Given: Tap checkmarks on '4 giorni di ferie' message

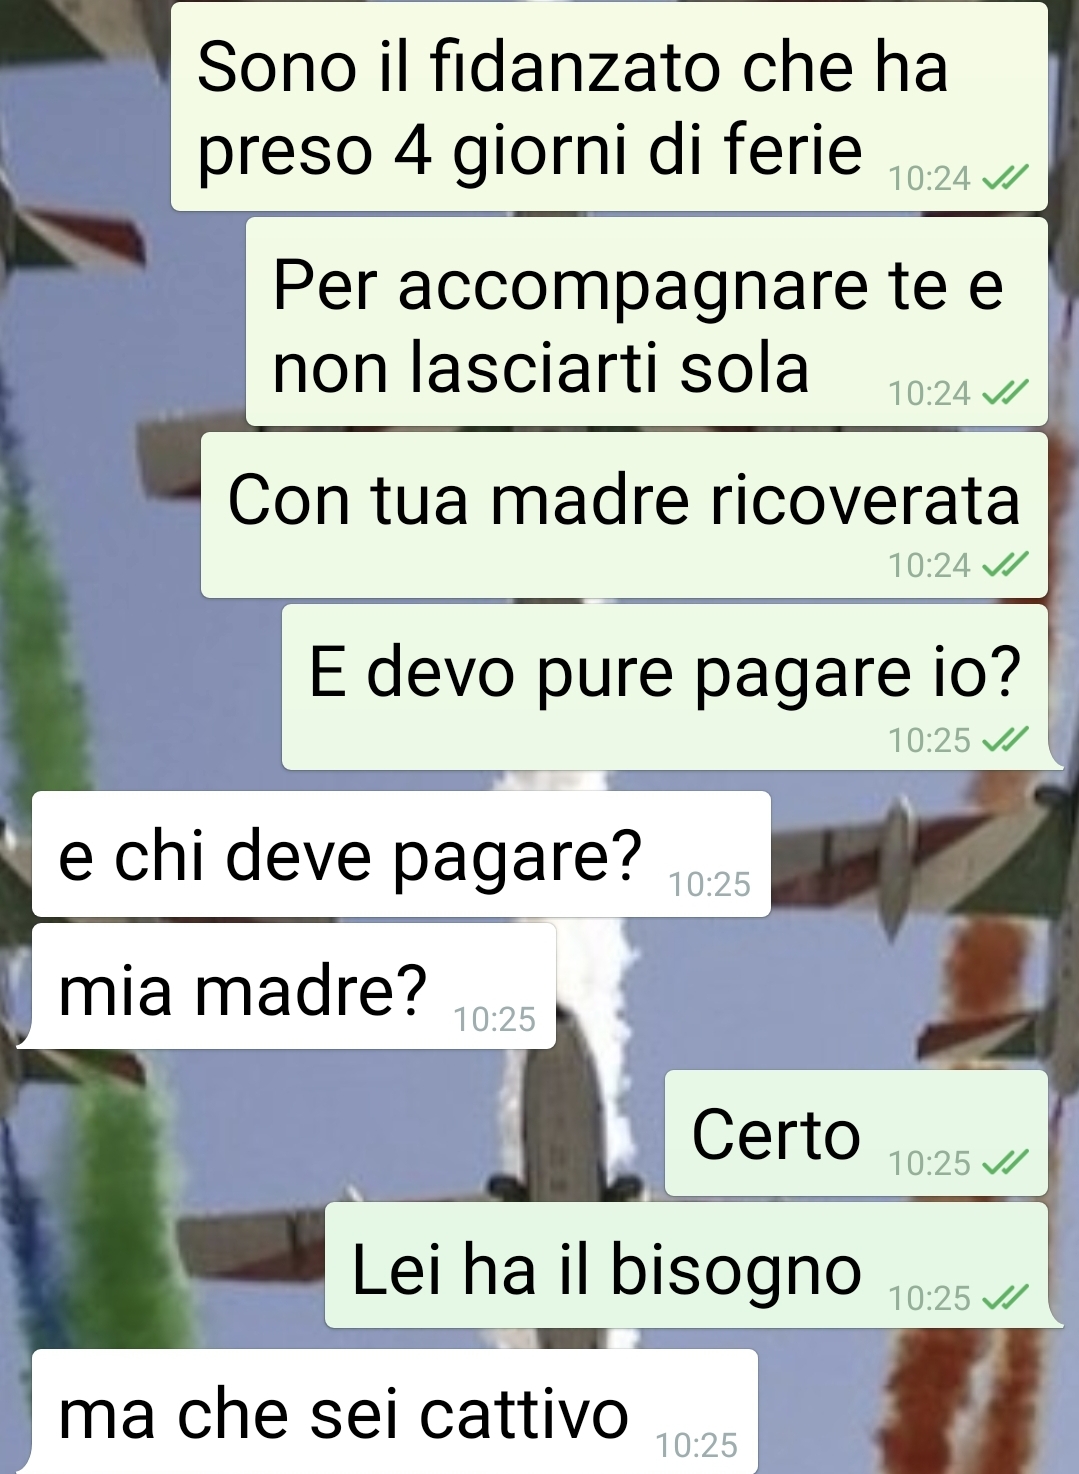Looking at the screenshot, I should click(x=1005, y=178).
